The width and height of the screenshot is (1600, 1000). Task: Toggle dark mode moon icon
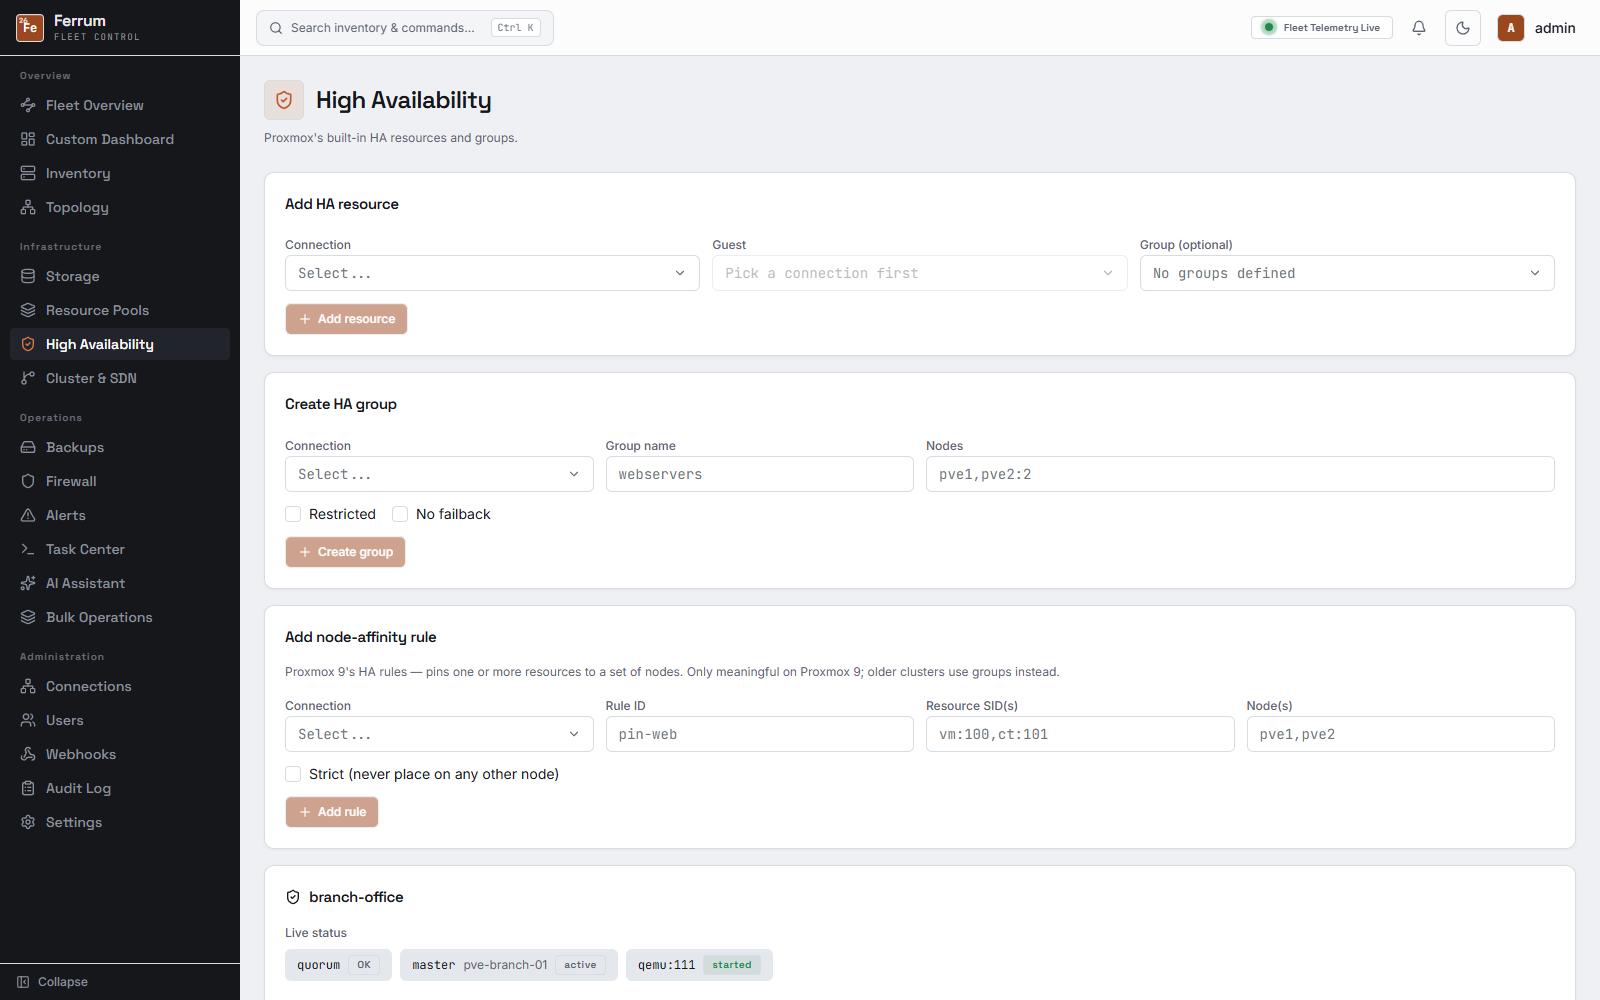pos(1463,28)
